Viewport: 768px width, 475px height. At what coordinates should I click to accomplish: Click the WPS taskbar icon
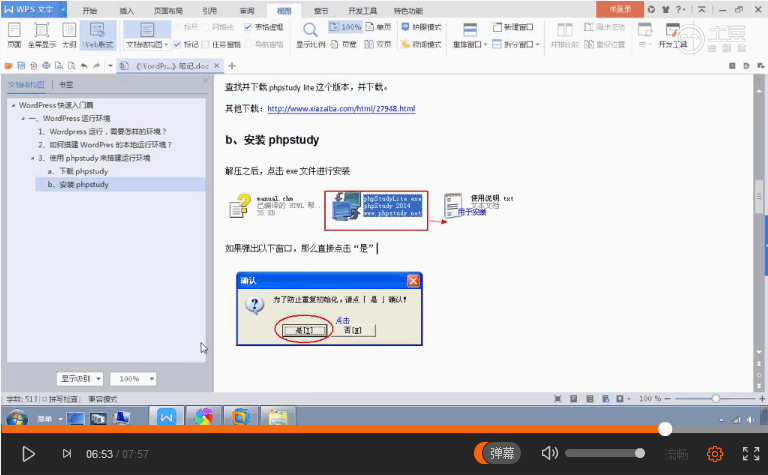167,418
